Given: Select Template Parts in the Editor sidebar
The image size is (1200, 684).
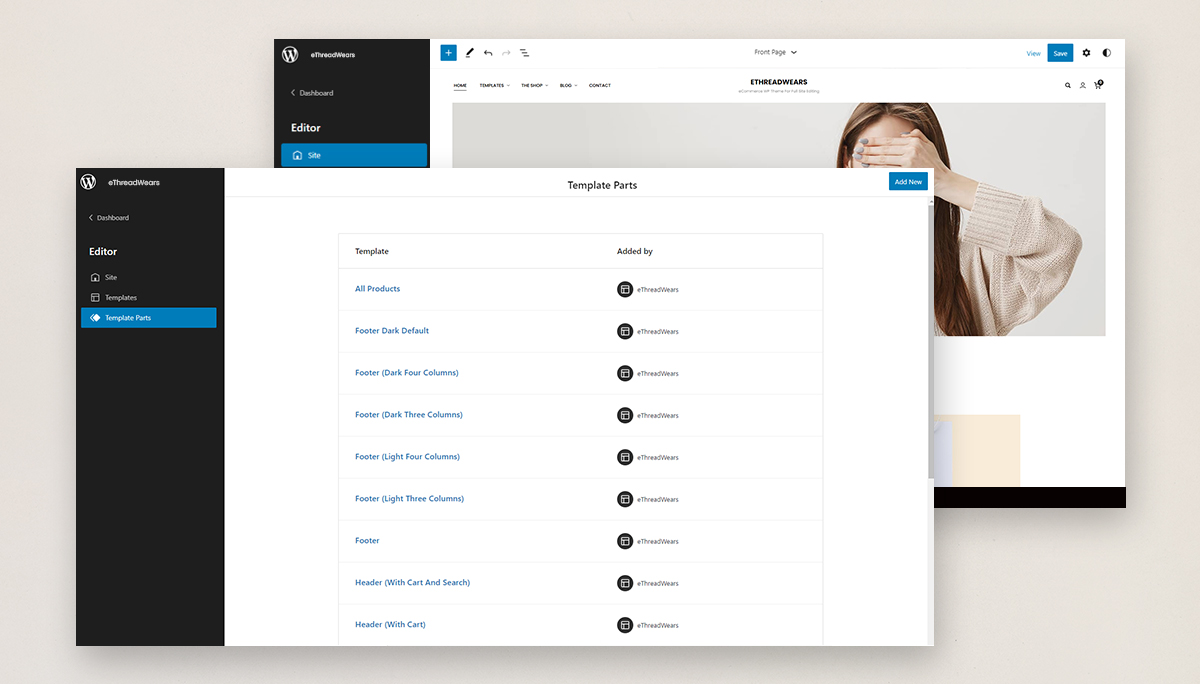Looking at the screenshot, I should (148, 318).
